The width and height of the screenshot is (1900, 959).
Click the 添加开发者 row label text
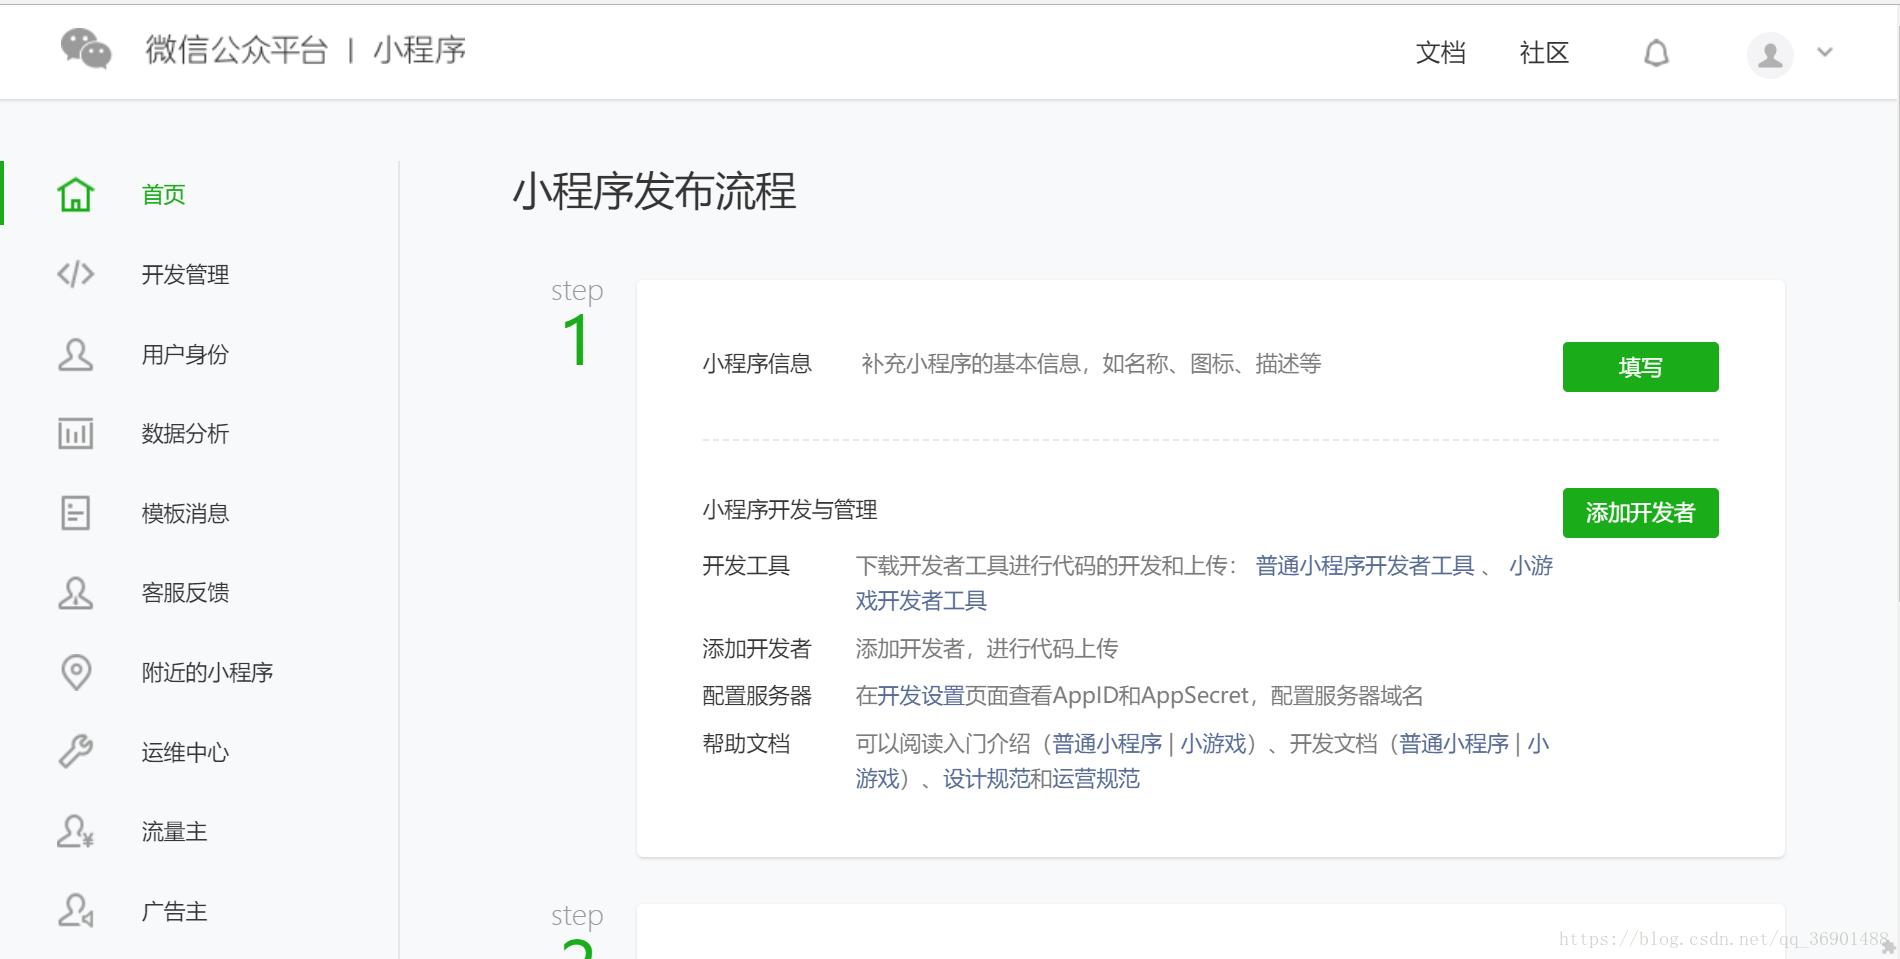[x=757, y=649]
